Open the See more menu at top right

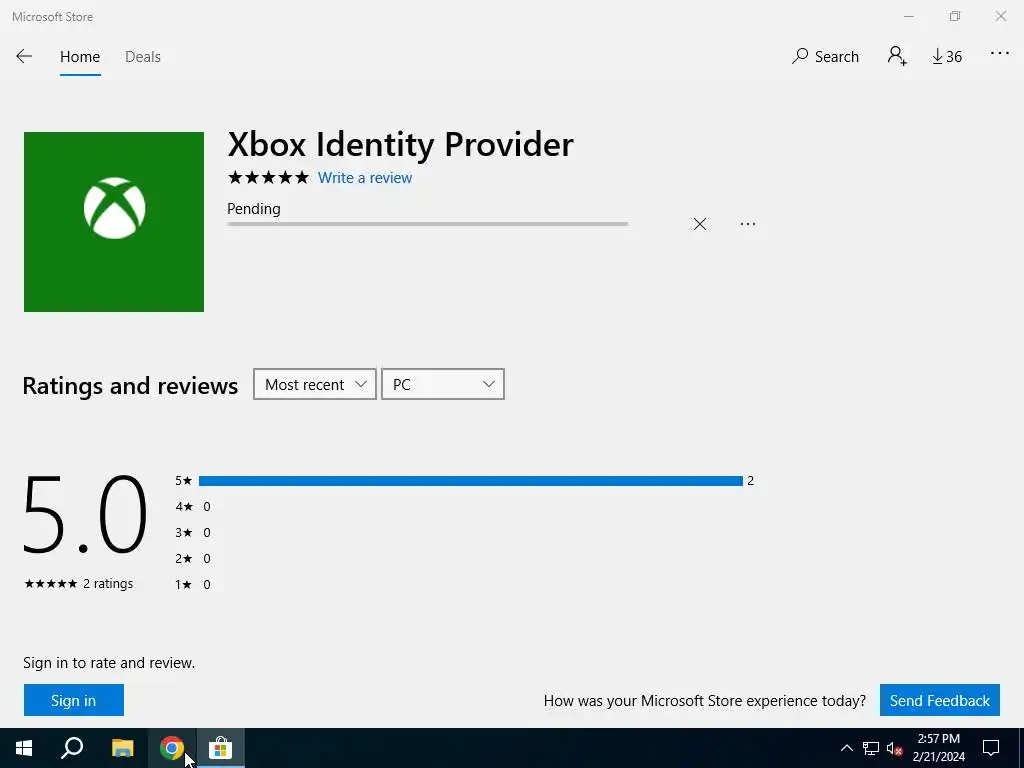point(1000,54)
